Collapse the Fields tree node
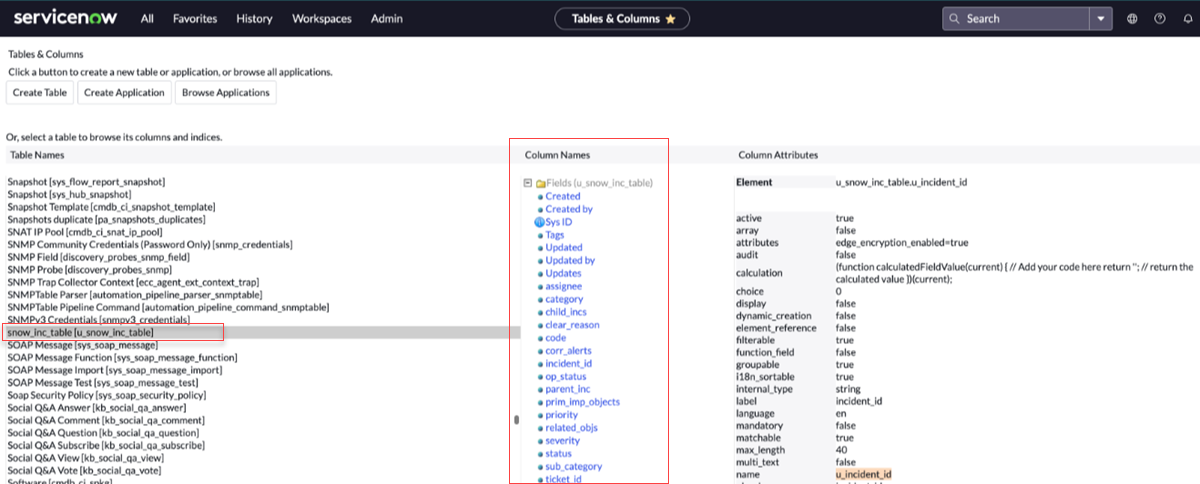 tap(527, 184)
